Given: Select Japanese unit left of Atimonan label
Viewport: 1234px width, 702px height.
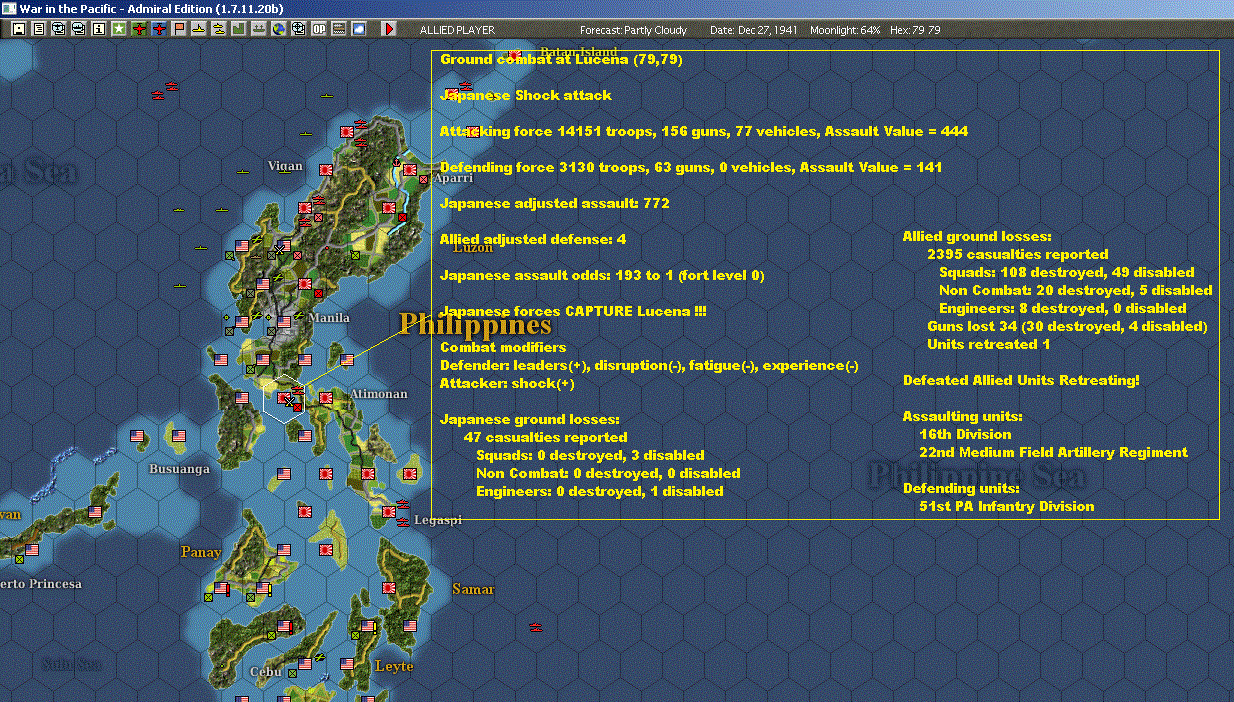Looking at the screenshot, I should pos(325,397).
